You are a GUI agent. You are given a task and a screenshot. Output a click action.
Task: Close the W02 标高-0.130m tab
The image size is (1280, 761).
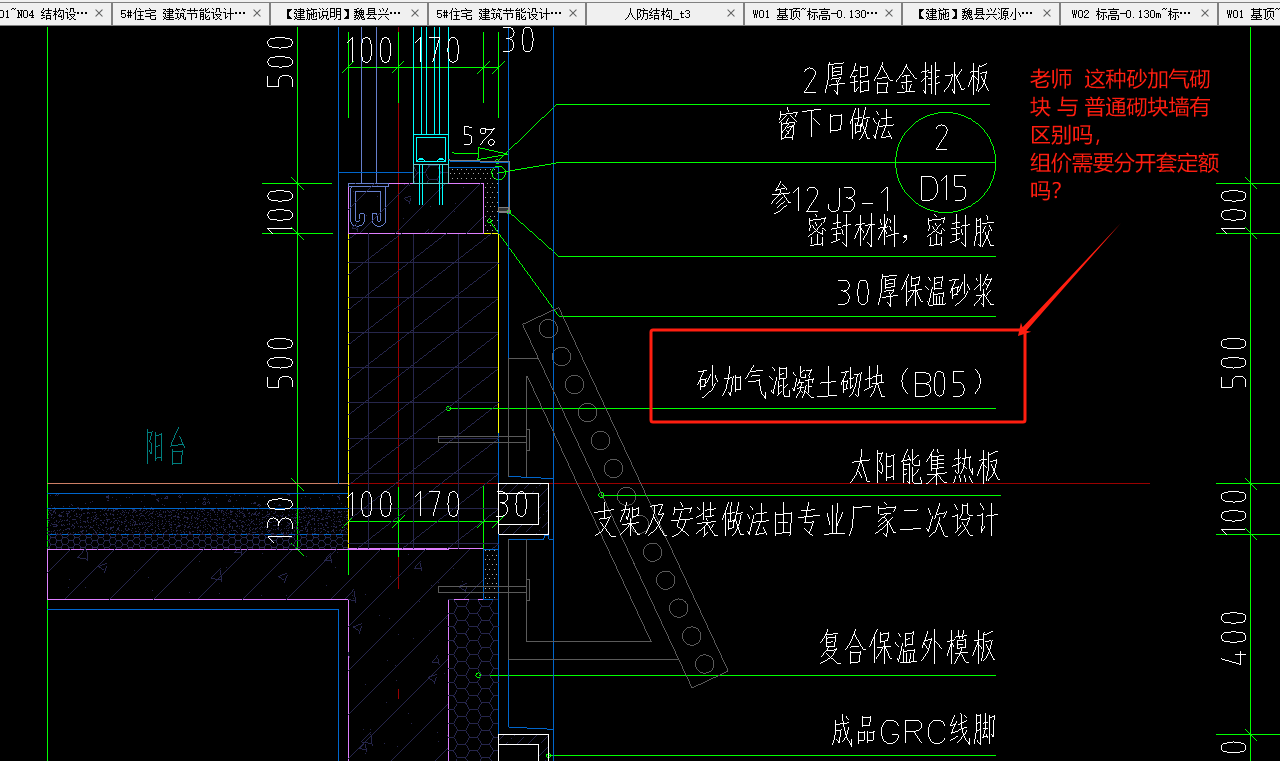1205,14
